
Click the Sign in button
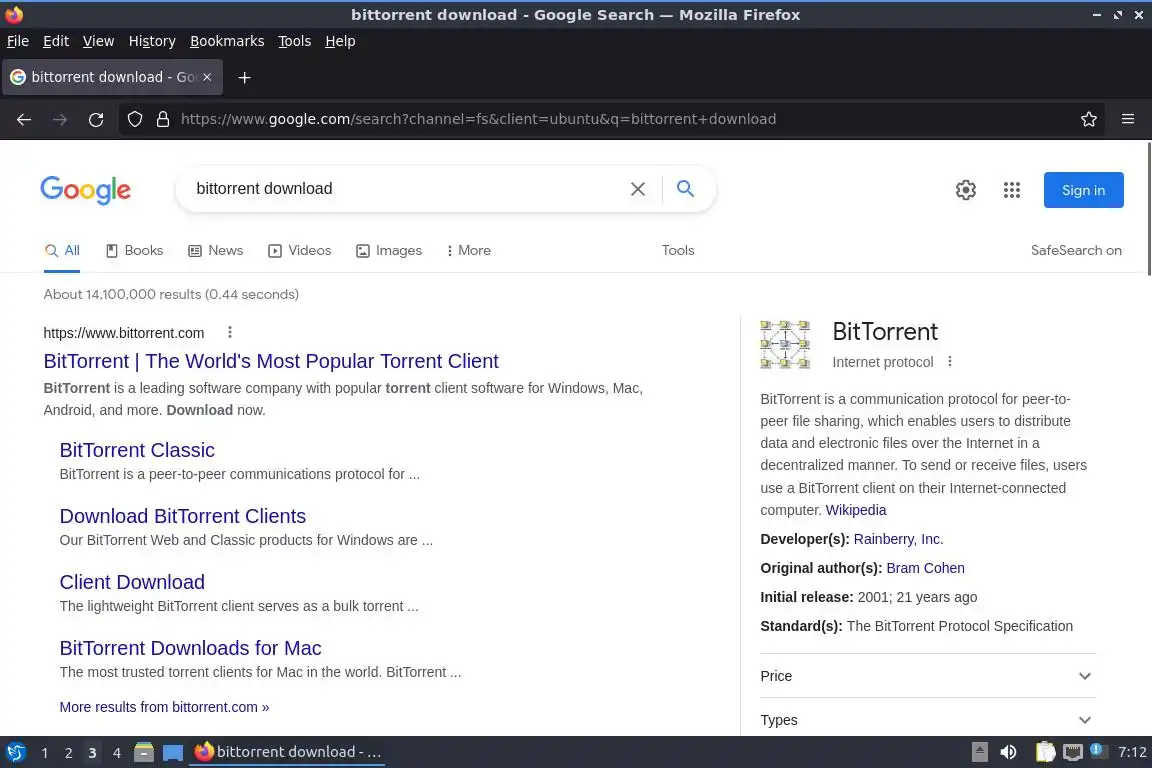pyautogui.click(x=1083, y=190)
